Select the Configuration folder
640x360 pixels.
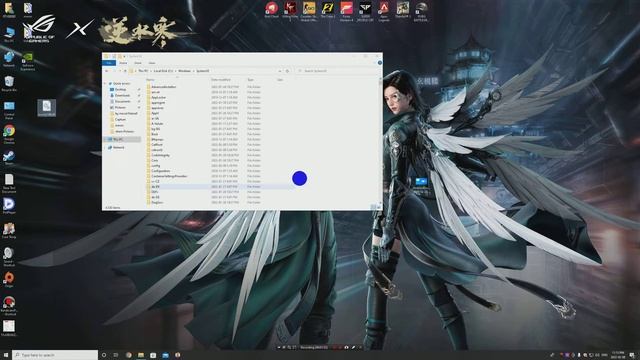click(160, 171)
